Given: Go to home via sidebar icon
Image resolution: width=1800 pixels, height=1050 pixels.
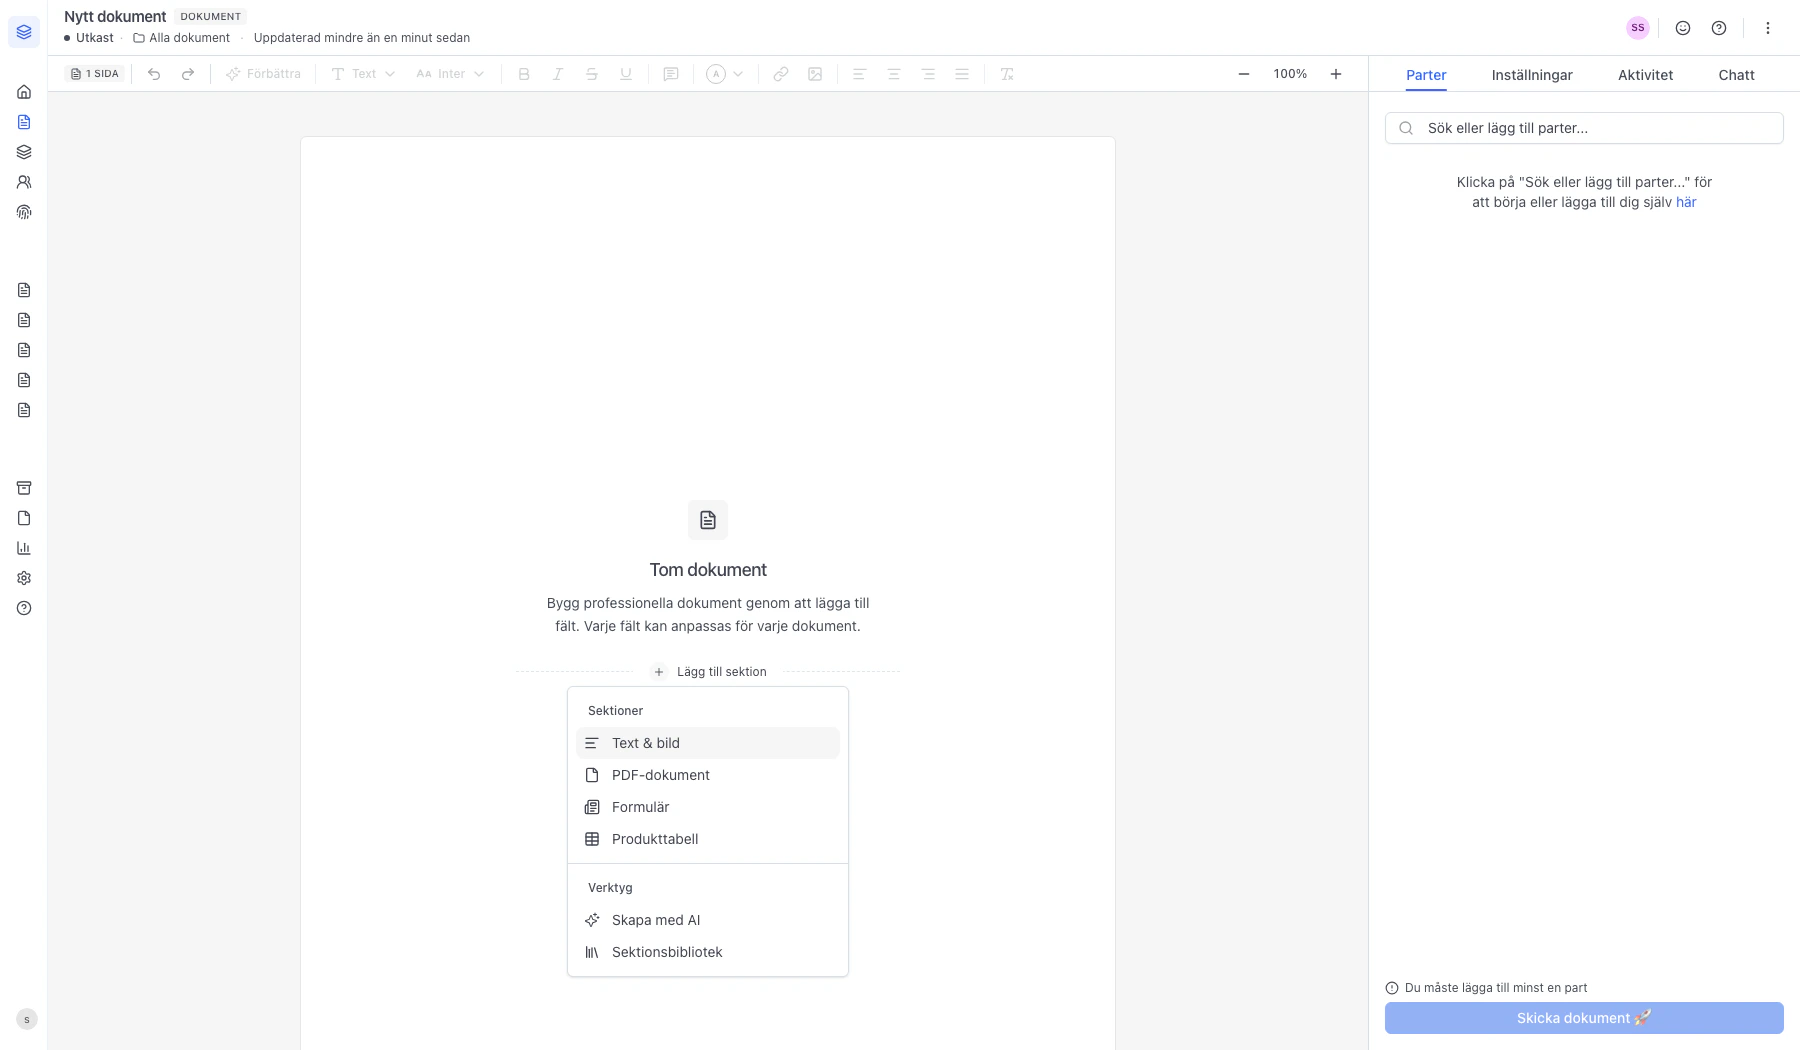Looking at the screenshot, I should coord(24,92).
